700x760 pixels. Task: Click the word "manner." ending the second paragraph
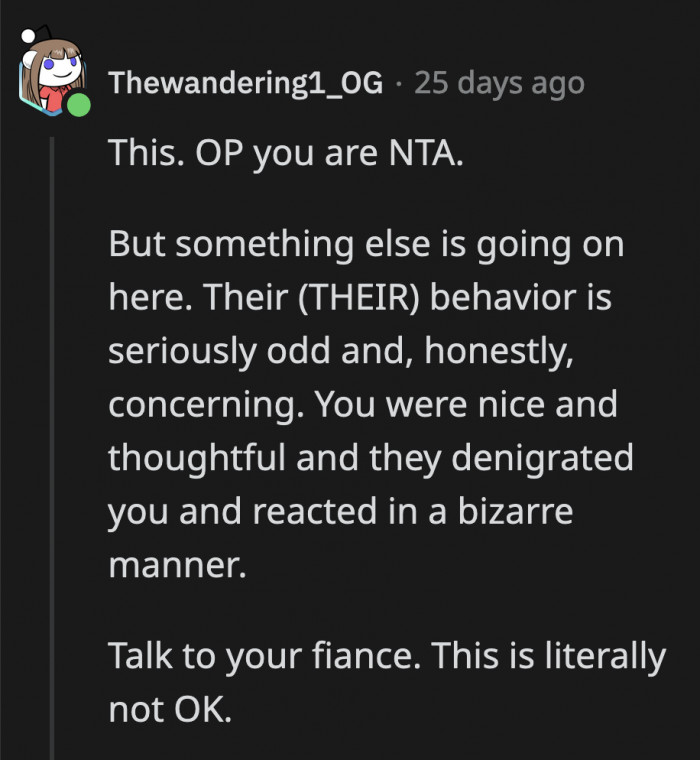tap(175, 566)
